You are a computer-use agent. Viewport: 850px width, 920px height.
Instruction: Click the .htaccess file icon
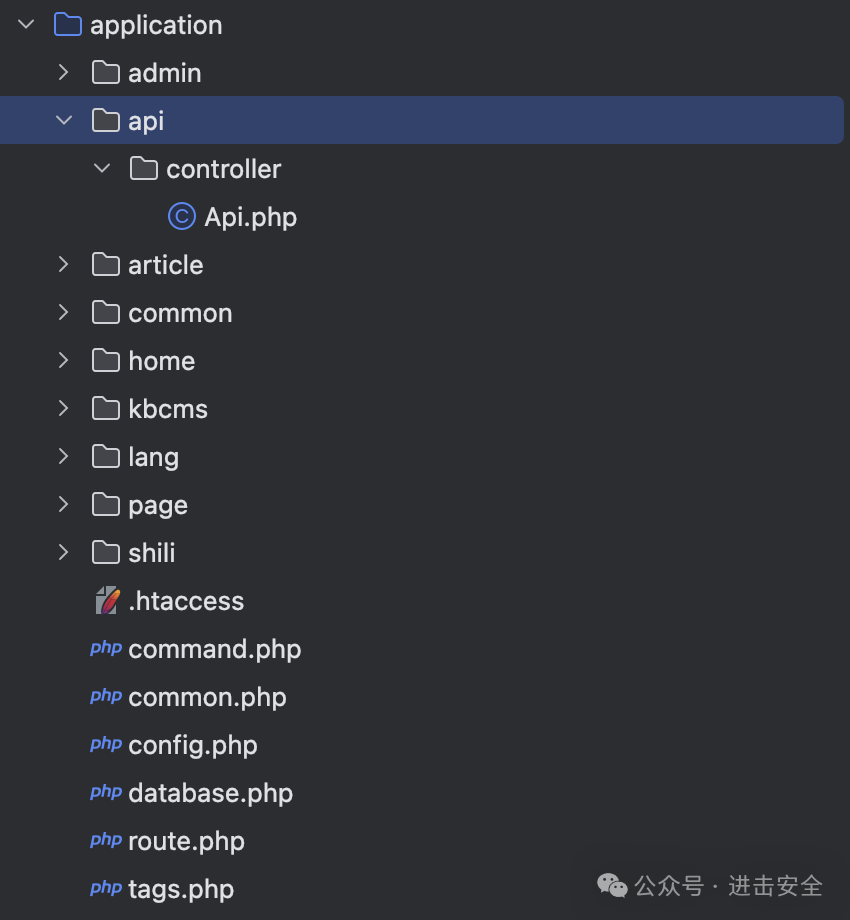click(x=106, y=601)
